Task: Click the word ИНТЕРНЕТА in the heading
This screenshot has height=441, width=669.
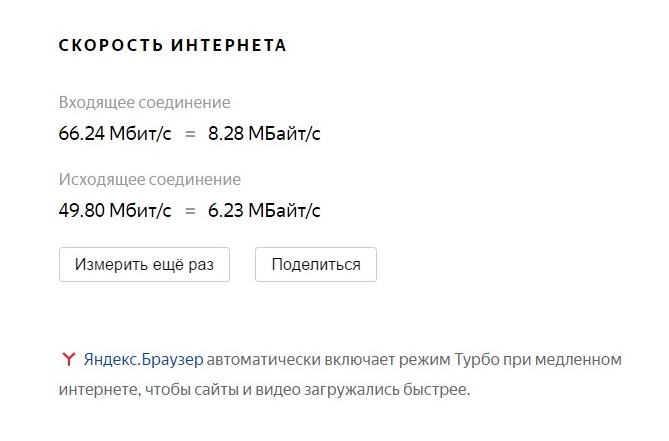Action: click(x=229, y=46)
